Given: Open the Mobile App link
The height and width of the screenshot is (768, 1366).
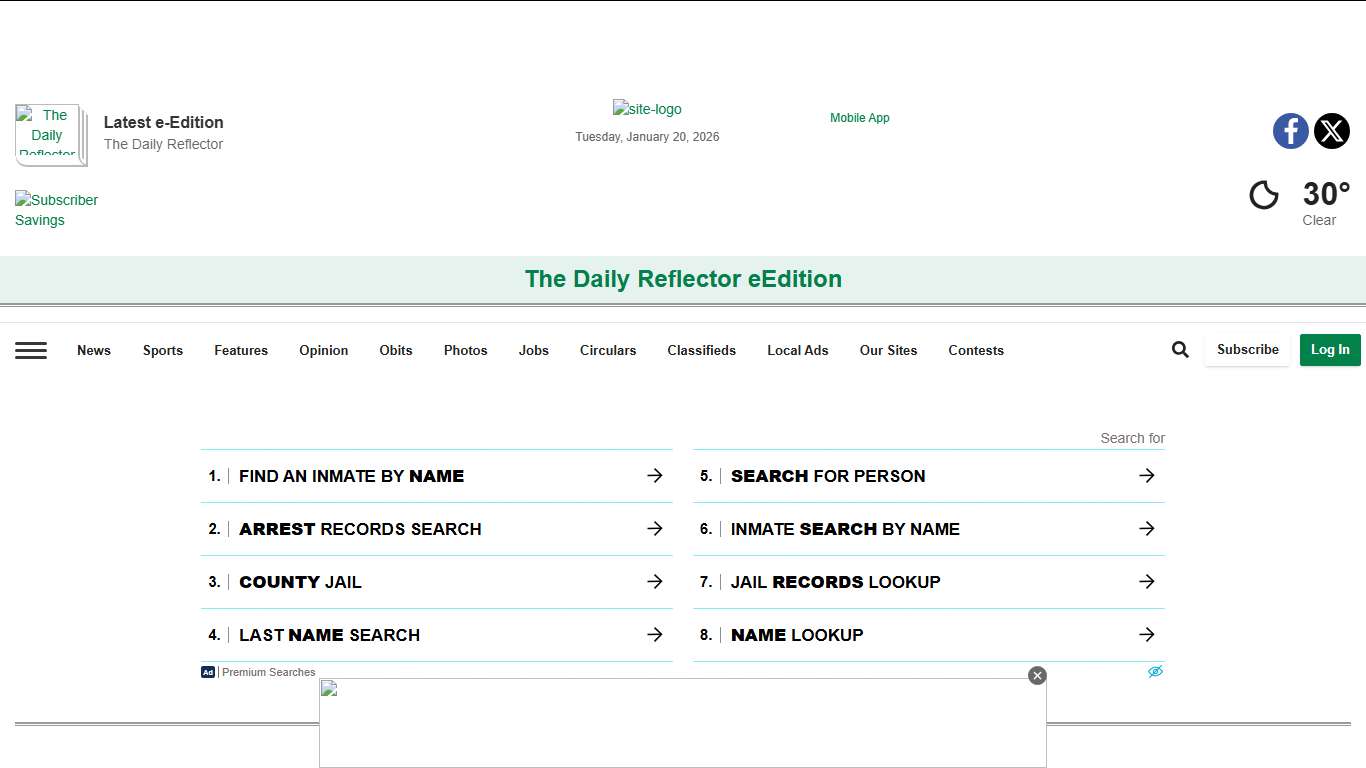Looking at the screenshot, I should [859, 117].
